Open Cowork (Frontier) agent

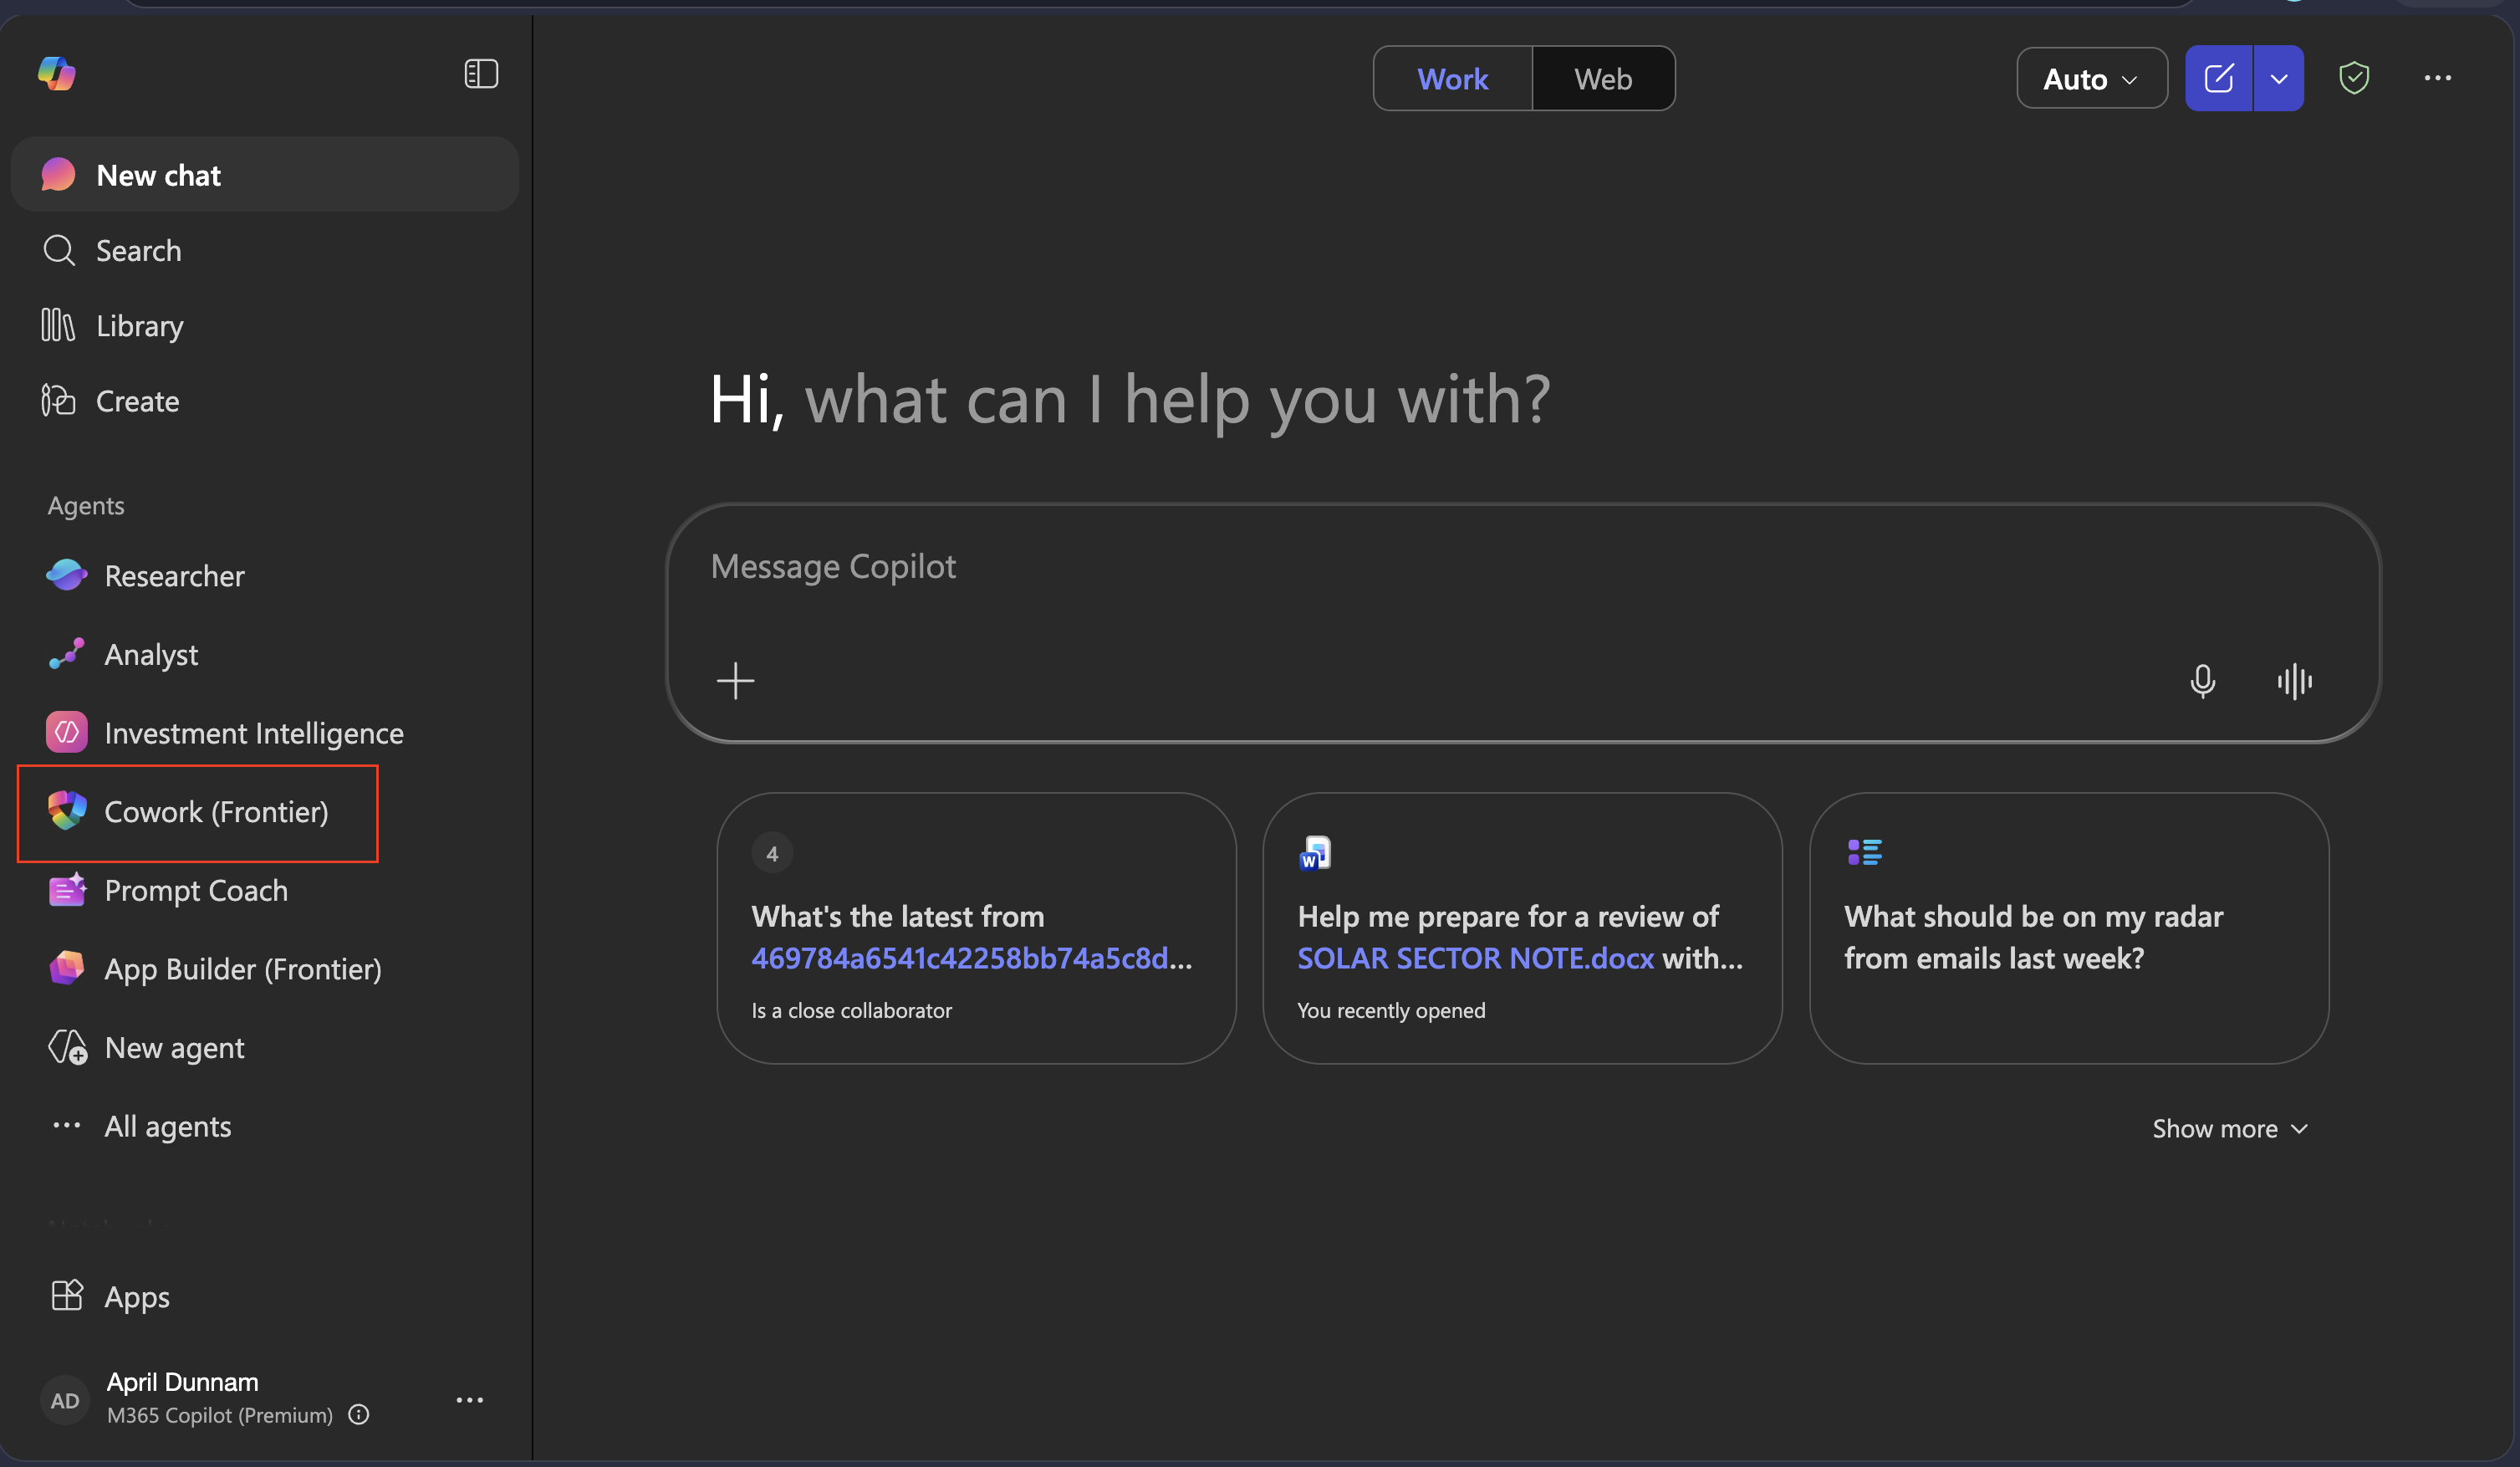pos(215,811)
